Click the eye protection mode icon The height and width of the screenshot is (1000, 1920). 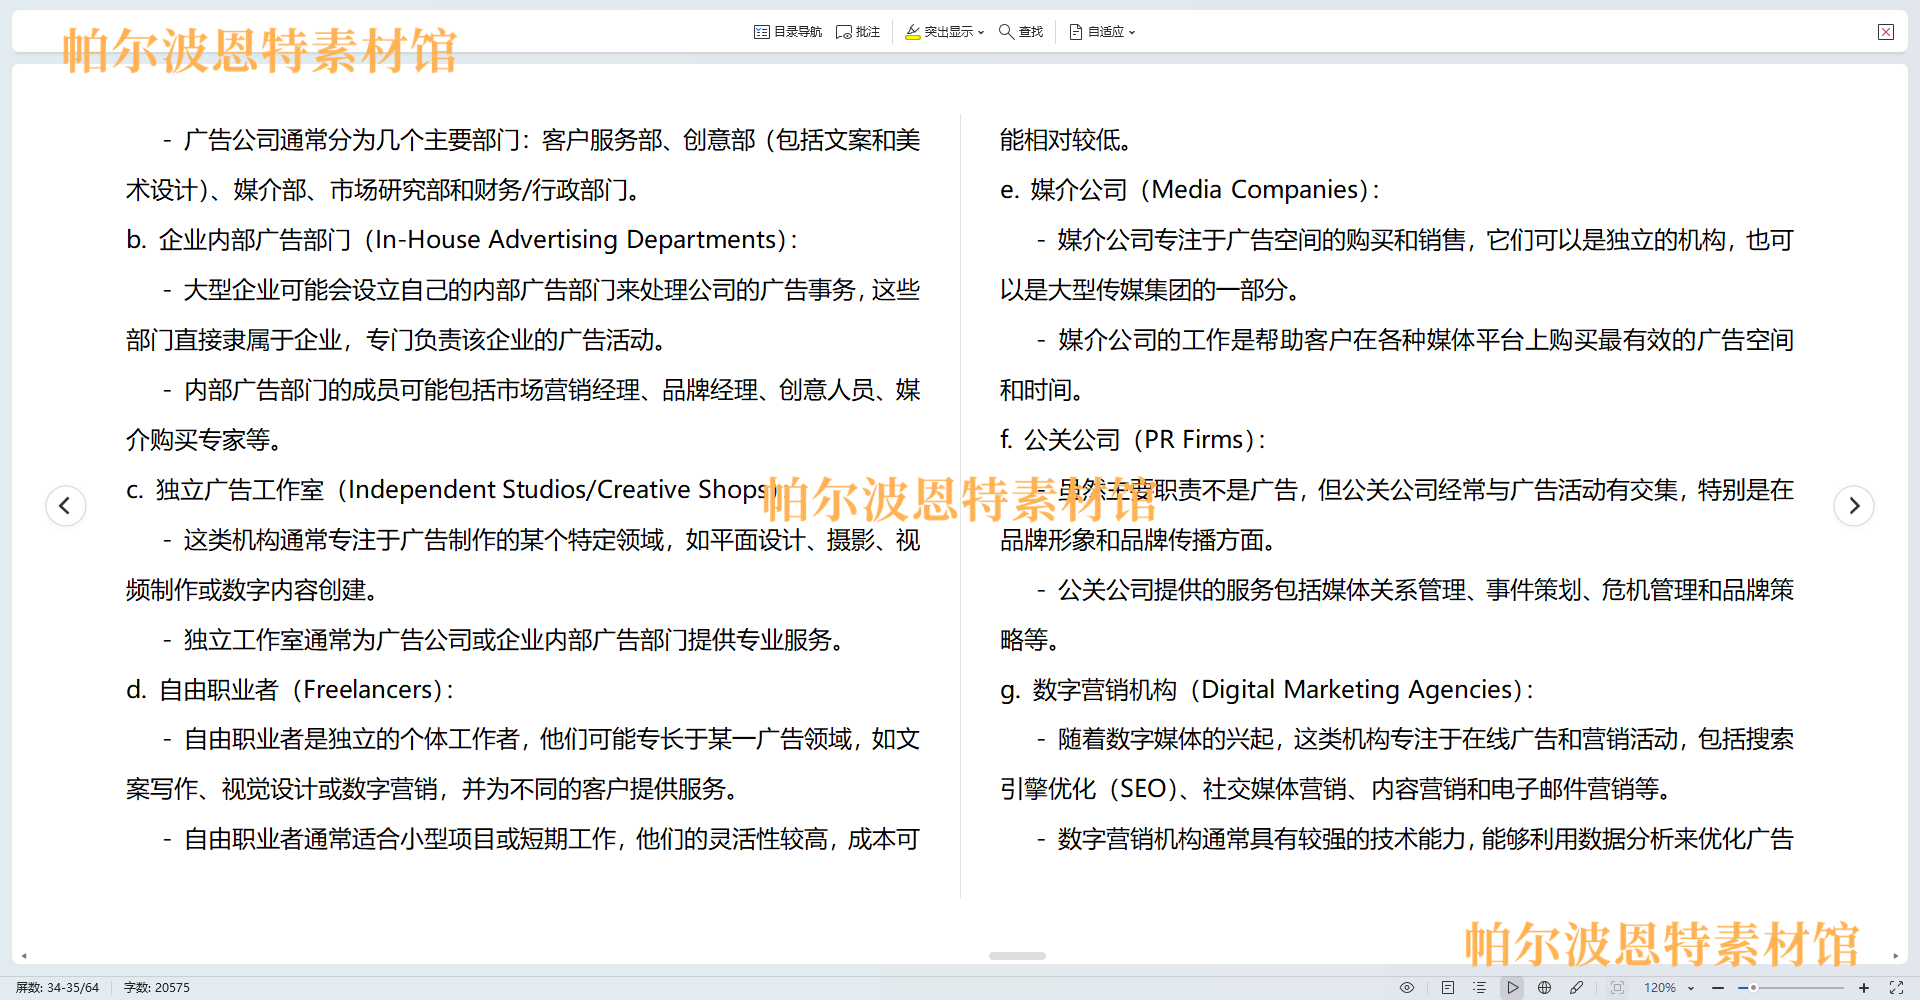tap(1407, 987)
